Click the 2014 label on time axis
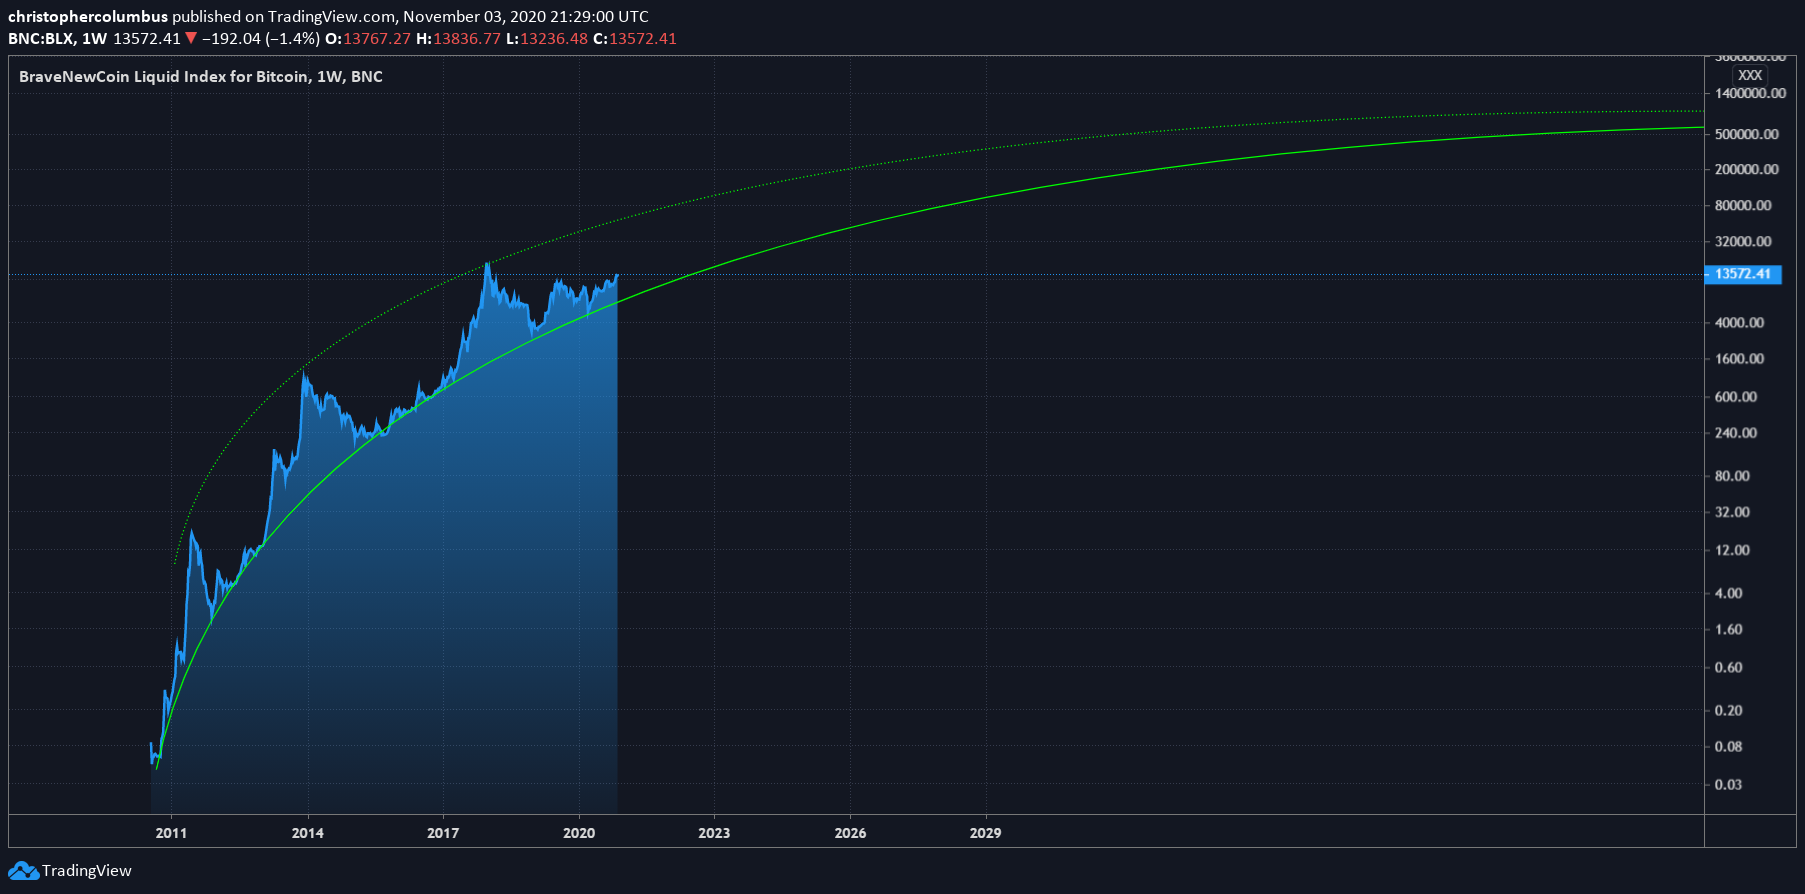 pyautogui.click(x=308, y=833)
